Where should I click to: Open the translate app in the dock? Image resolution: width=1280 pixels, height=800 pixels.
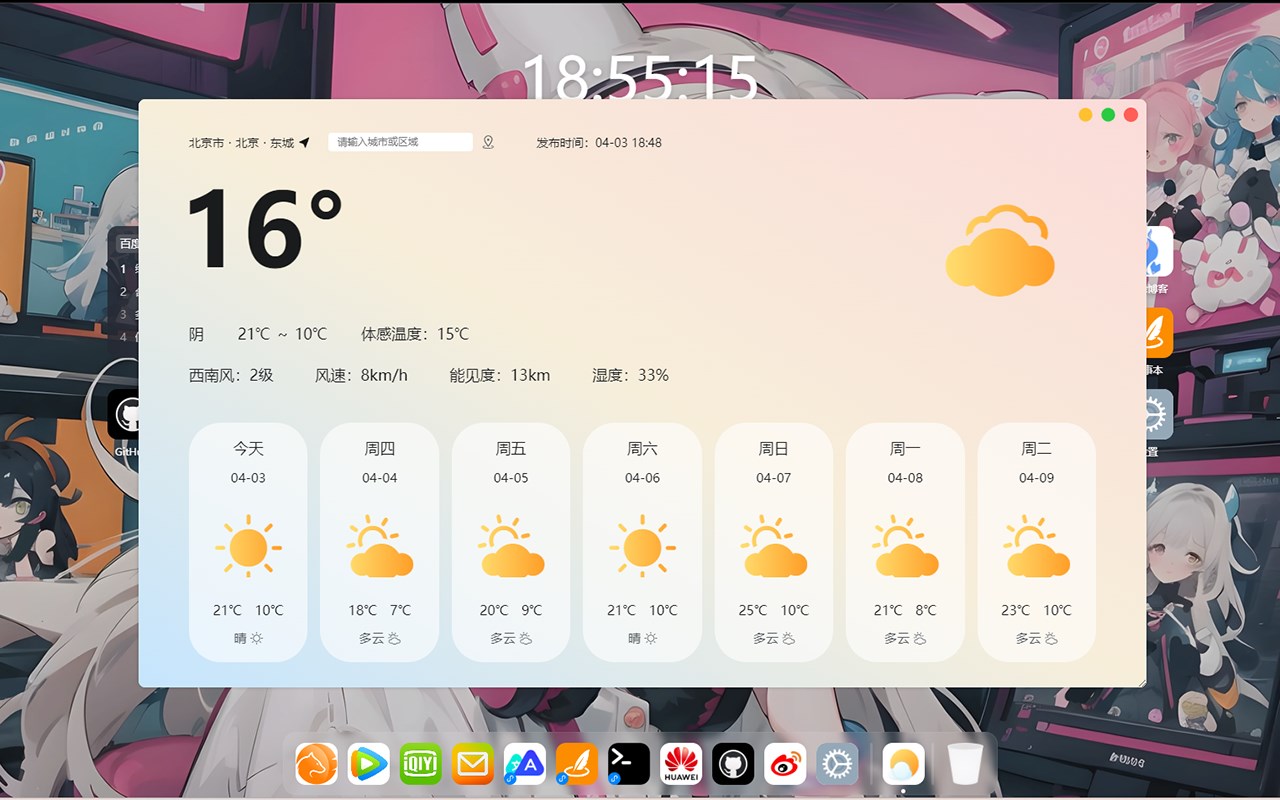pyautogui.click(x=525, y=764)
